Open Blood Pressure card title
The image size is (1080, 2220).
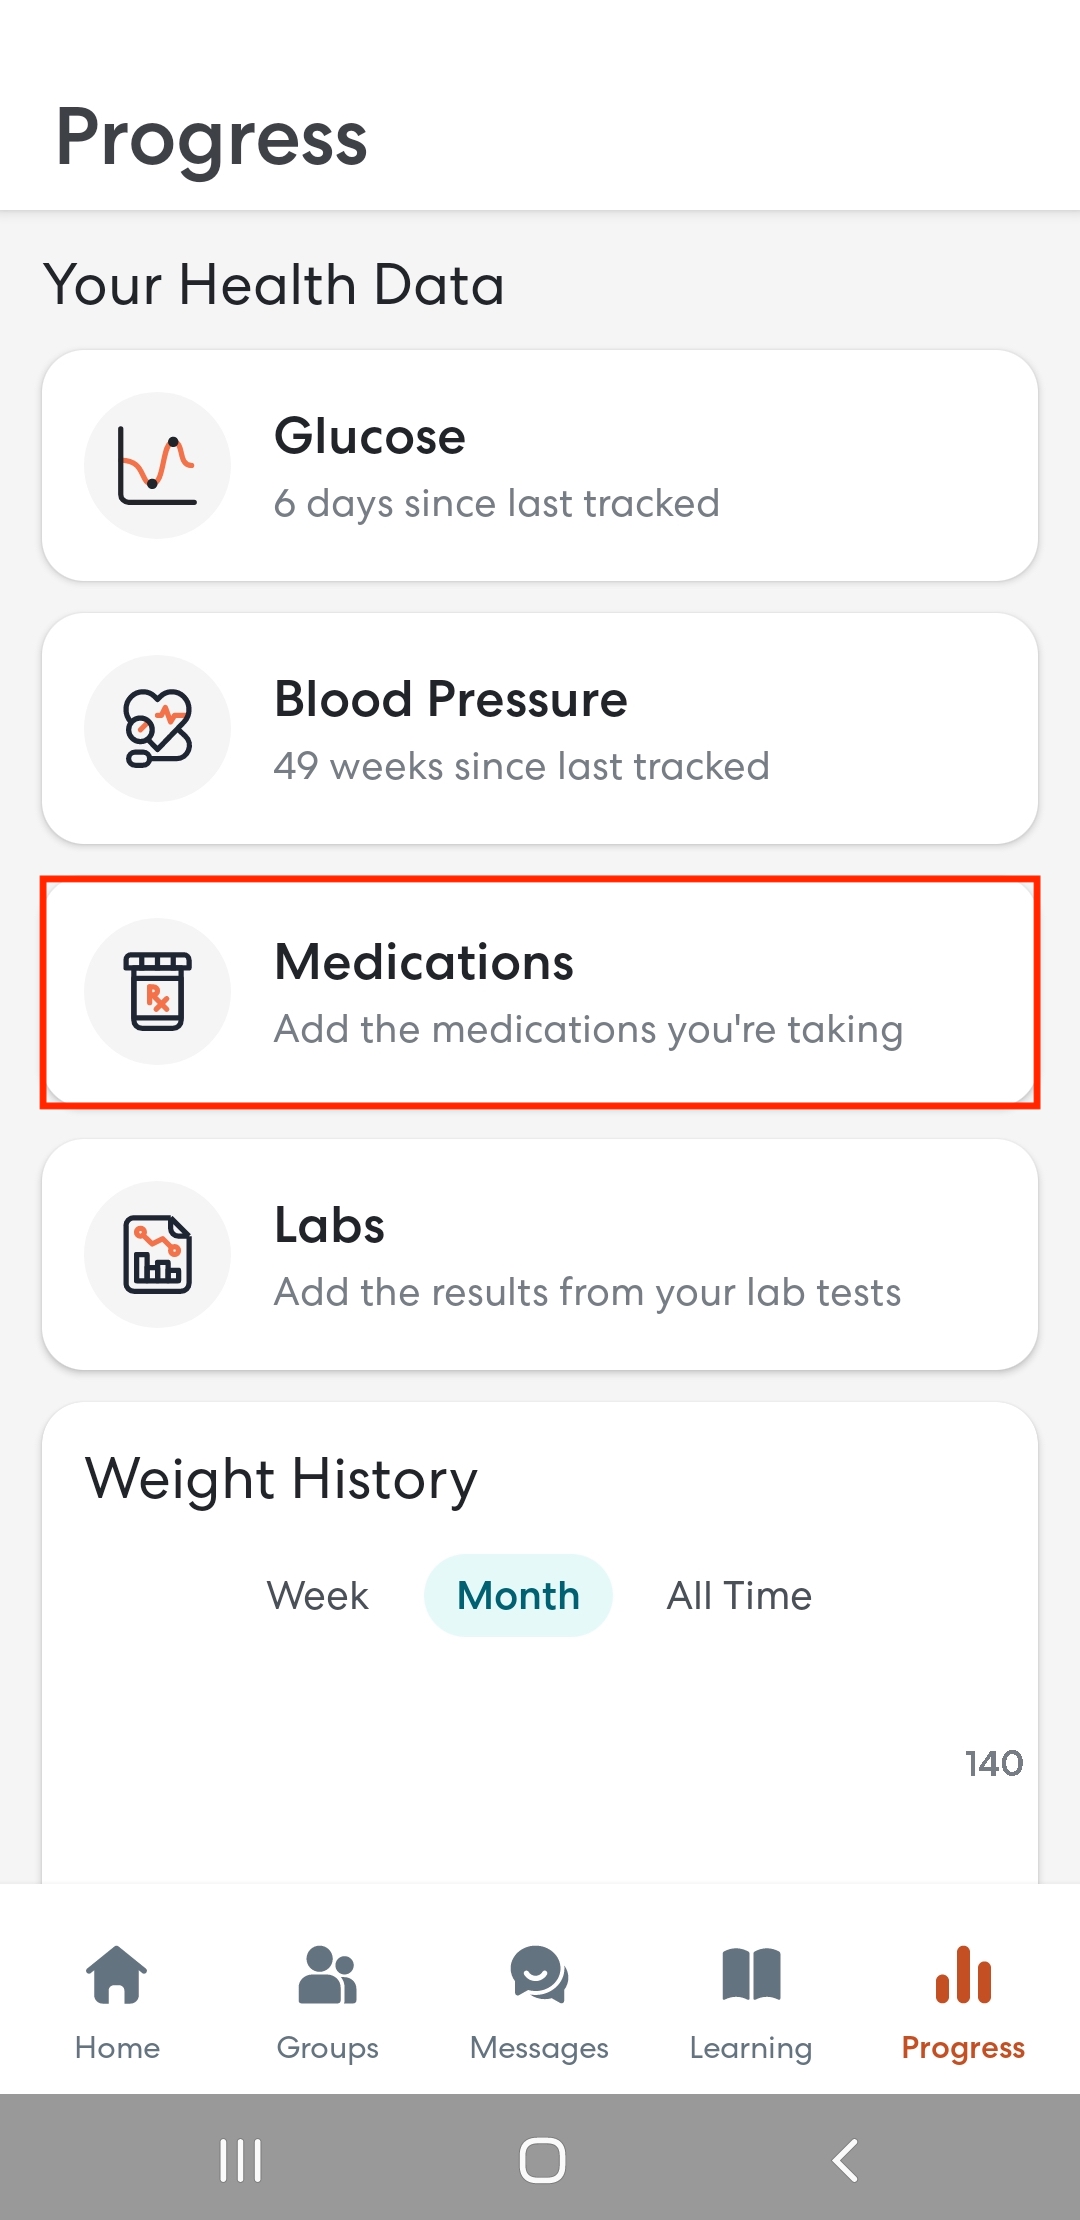451,699
